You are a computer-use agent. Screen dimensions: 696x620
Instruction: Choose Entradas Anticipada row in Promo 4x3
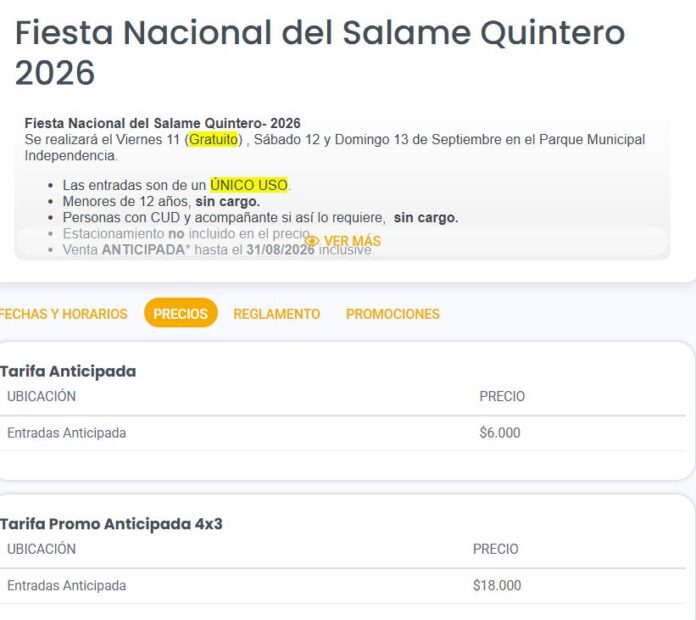click(x=343, y=585)
